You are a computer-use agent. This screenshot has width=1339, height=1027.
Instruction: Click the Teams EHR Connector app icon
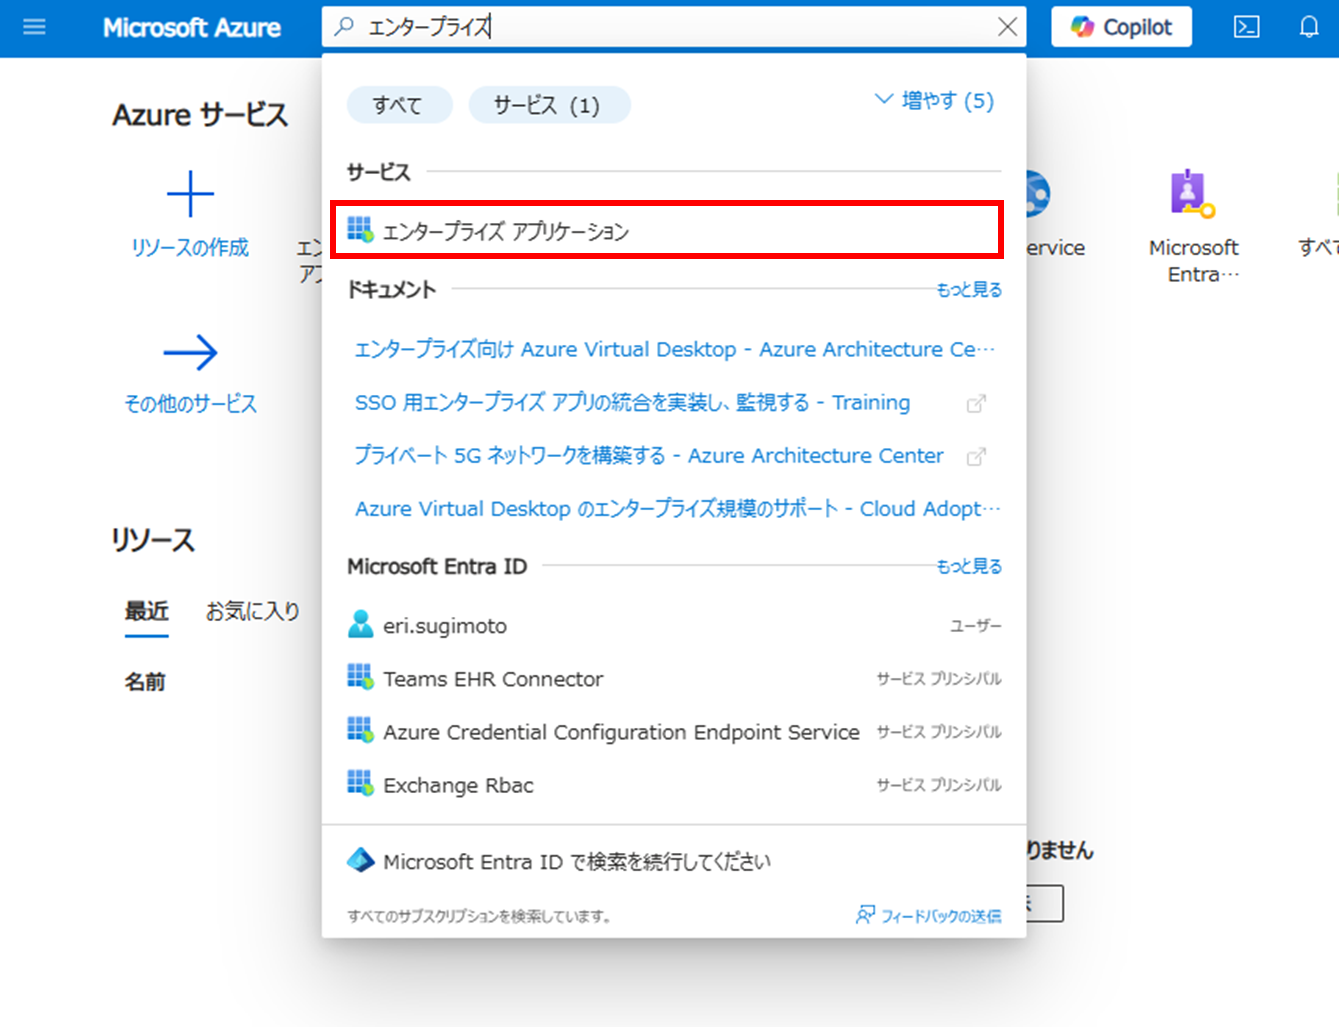[x=360, y=678]
